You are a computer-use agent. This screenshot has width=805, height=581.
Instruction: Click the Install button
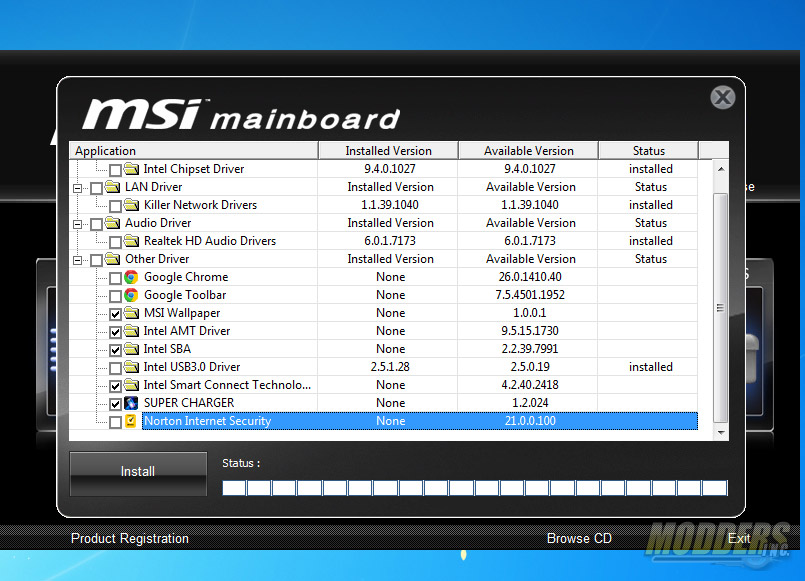(x=137, y=471)
